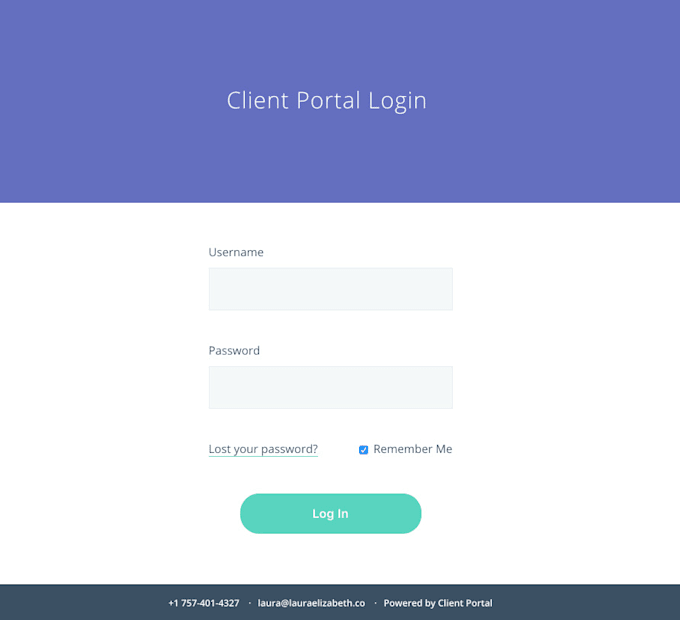Select the blue checkmark box beside Remember Me

coord(363,450)
